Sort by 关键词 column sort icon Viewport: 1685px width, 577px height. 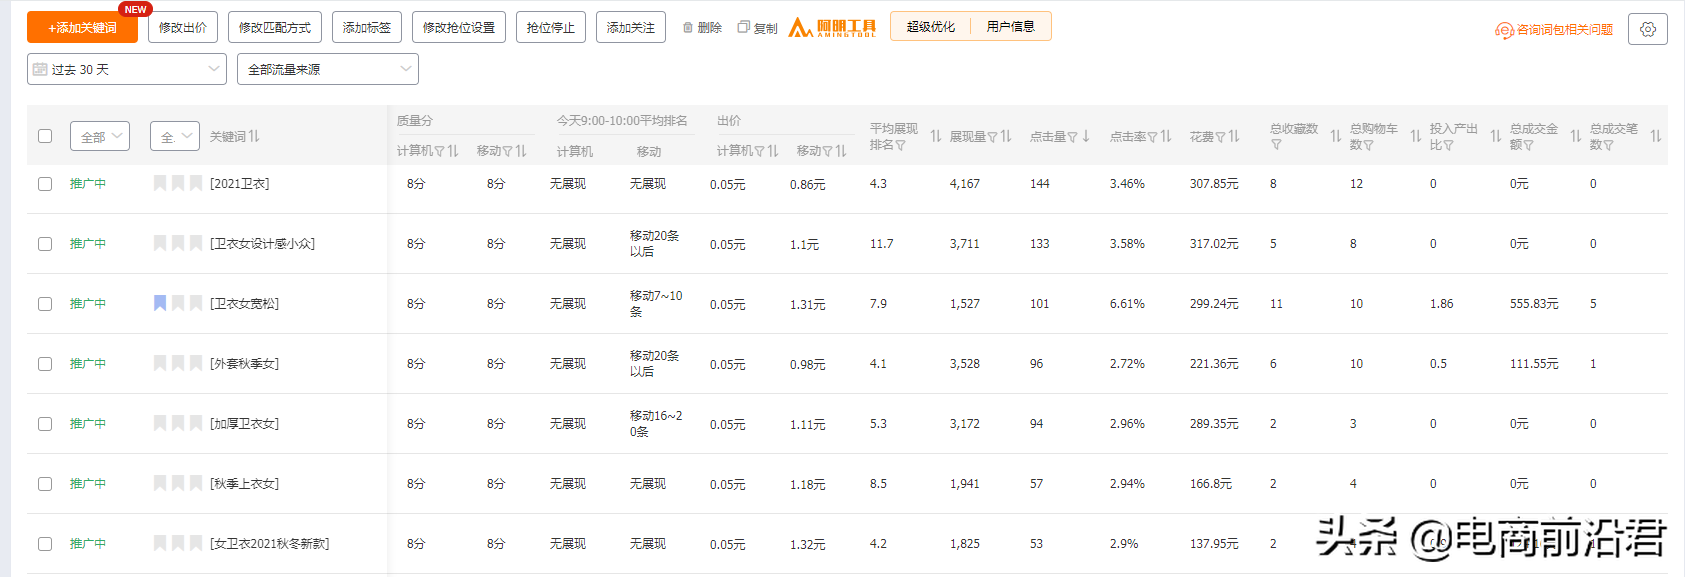tap(254, 136)
